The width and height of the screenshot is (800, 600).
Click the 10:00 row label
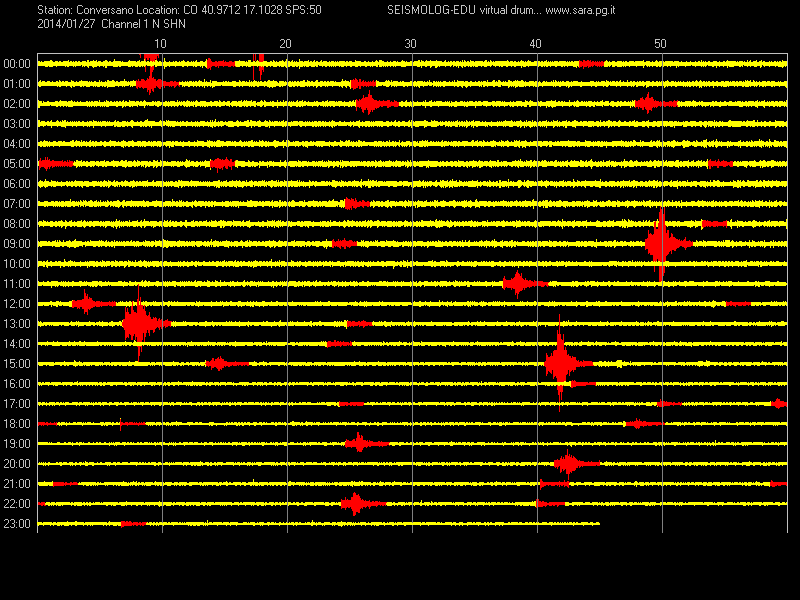[x=17, y=264]
